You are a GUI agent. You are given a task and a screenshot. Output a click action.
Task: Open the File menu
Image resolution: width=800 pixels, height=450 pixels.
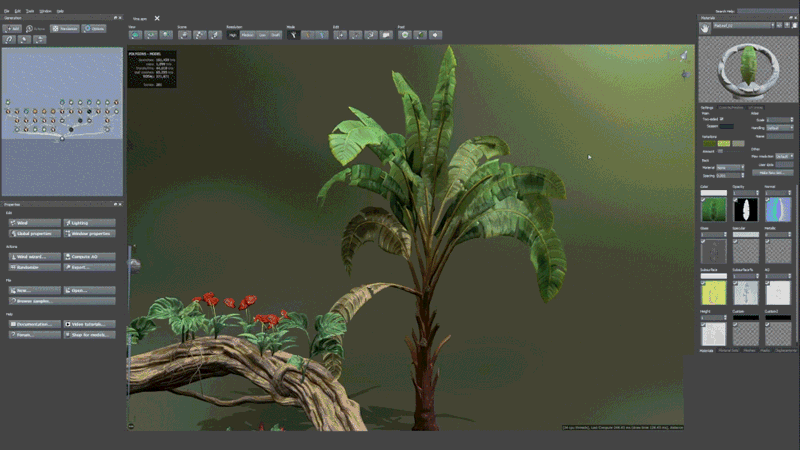[7, 11]
